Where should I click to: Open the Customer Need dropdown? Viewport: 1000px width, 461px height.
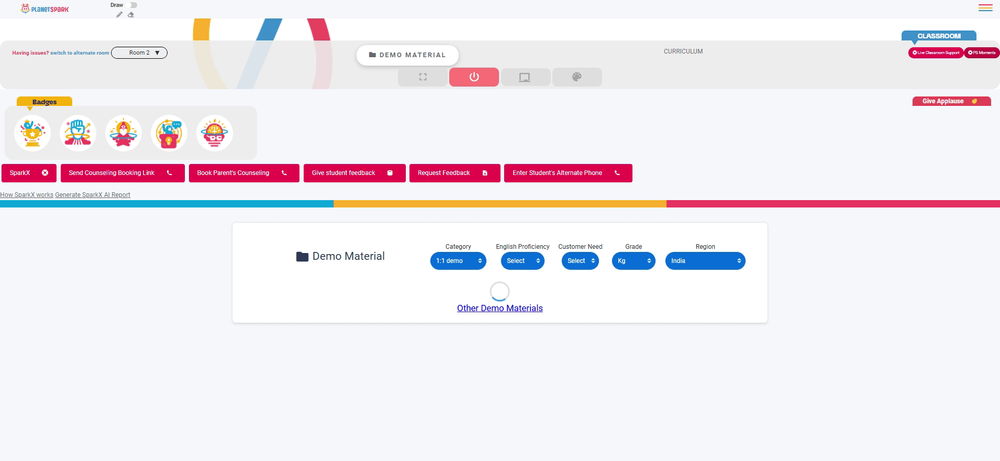pos(580,261)
